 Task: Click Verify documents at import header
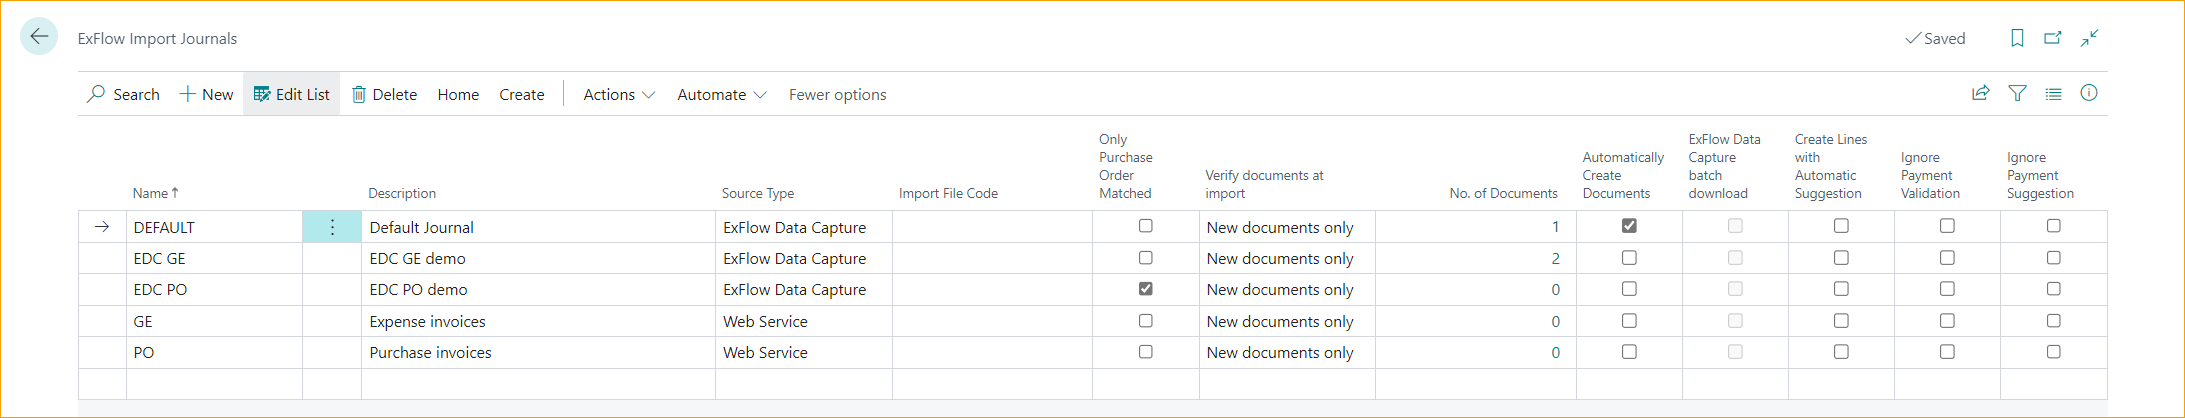[1264, 184]
